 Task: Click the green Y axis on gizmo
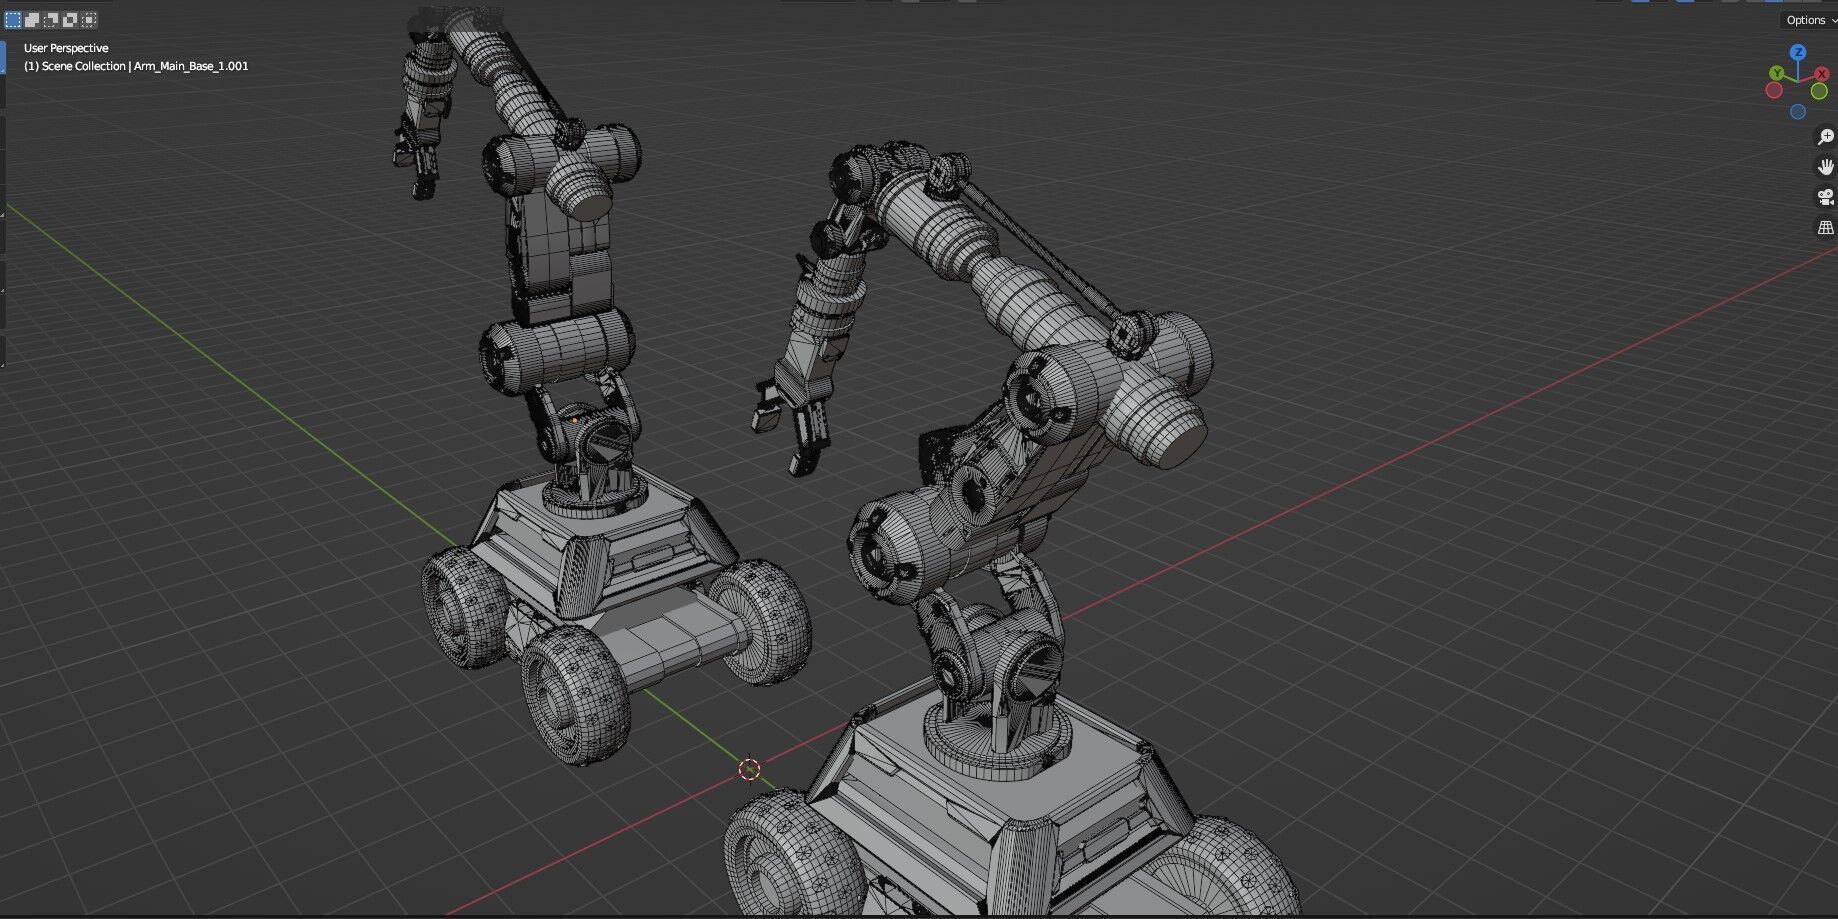1776,73
